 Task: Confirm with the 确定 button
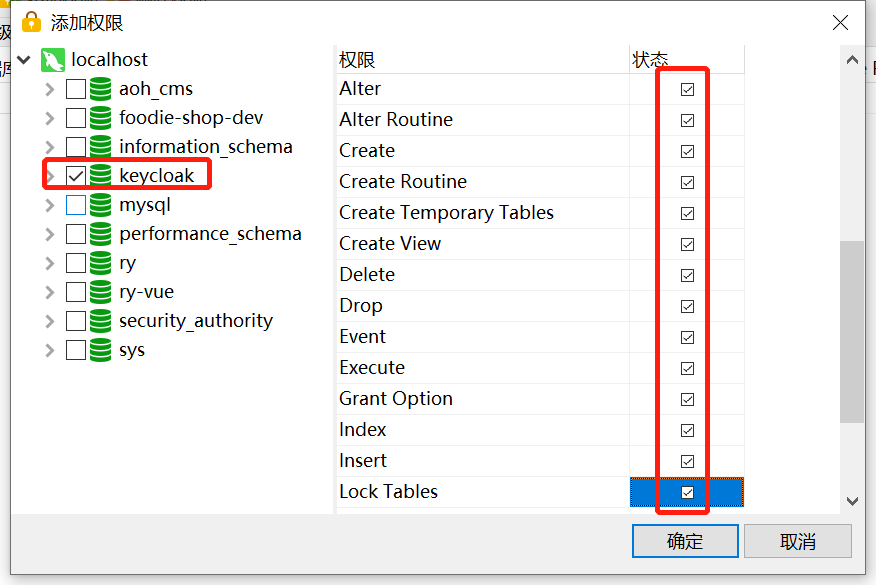click(685, 541)
